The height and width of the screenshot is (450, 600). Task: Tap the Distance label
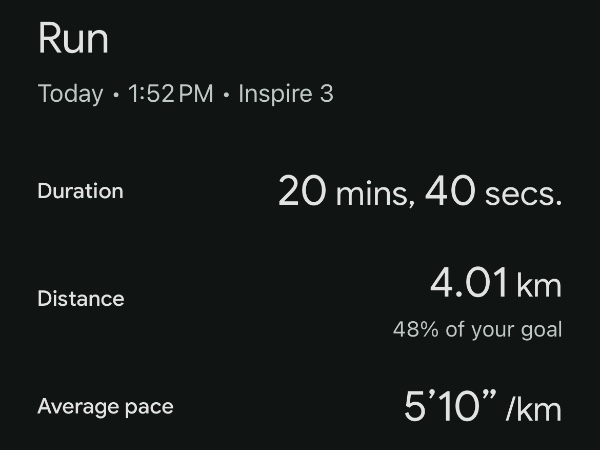(x=81, y=298)
